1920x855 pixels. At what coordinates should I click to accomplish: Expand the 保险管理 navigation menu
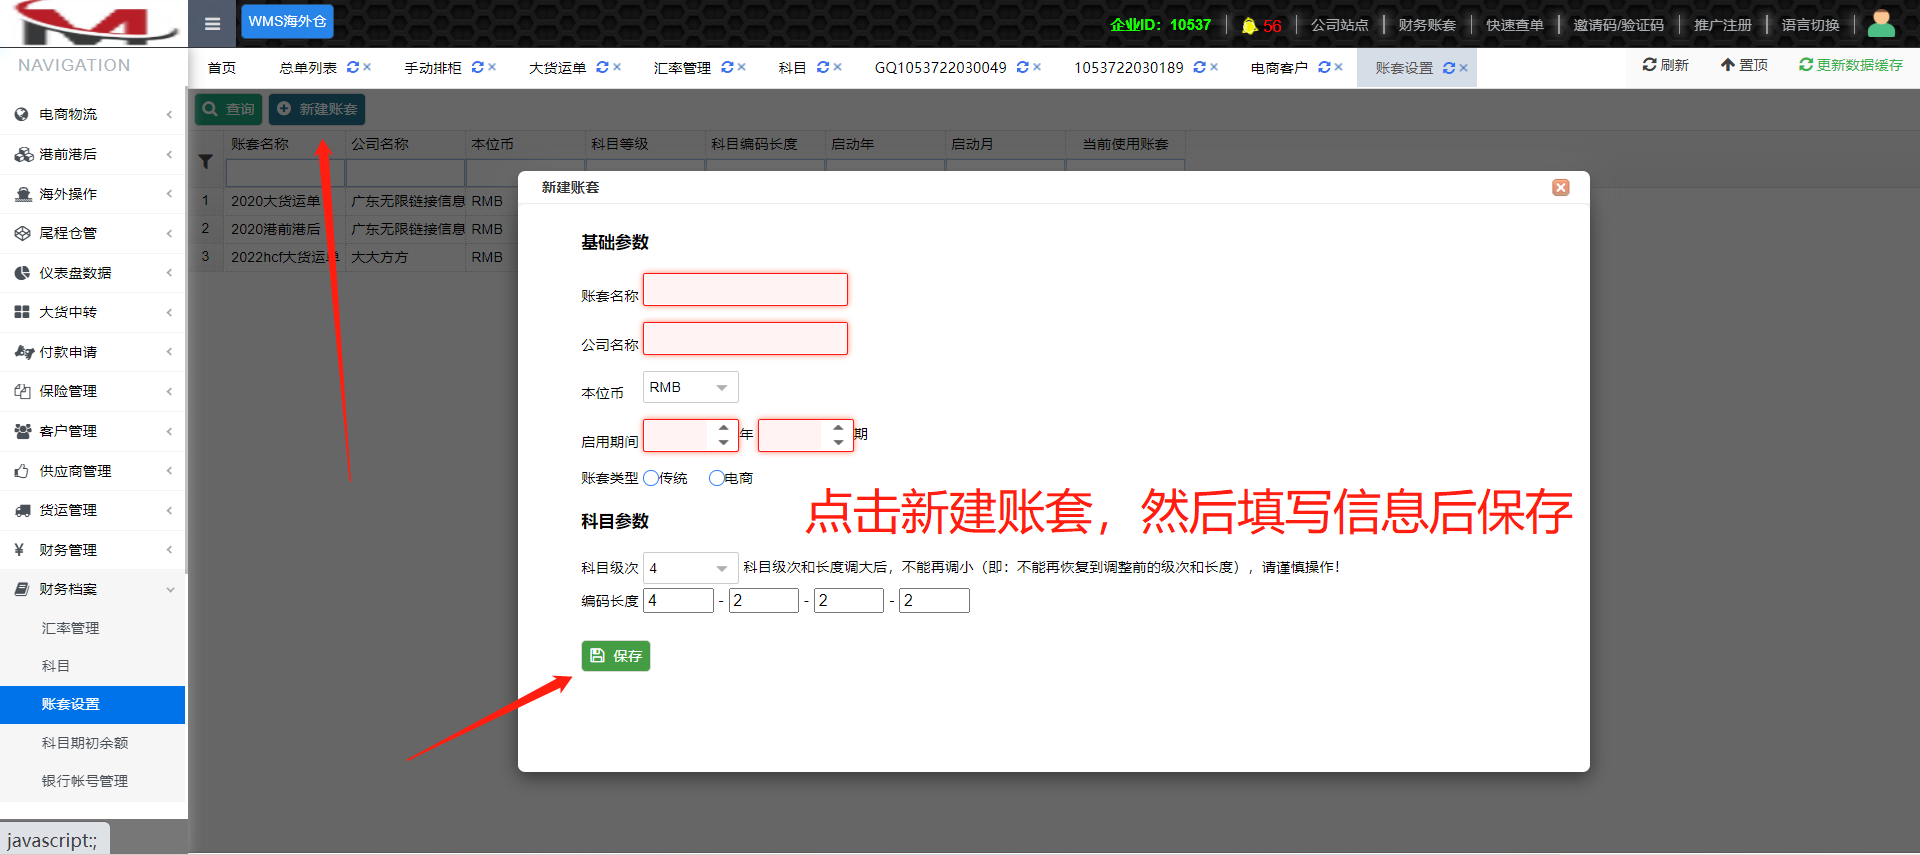coord(93,391)
